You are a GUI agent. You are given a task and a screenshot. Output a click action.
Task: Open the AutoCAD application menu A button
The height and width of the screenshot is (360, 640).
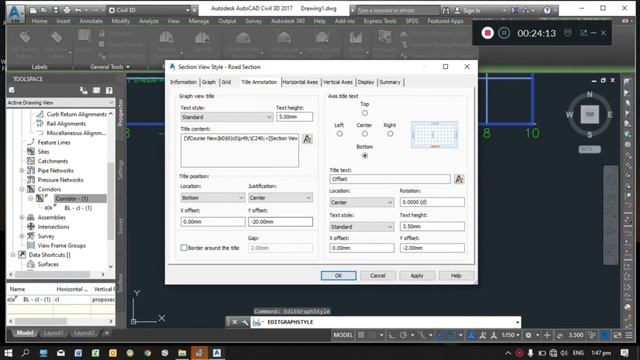[x=15, y=13]
